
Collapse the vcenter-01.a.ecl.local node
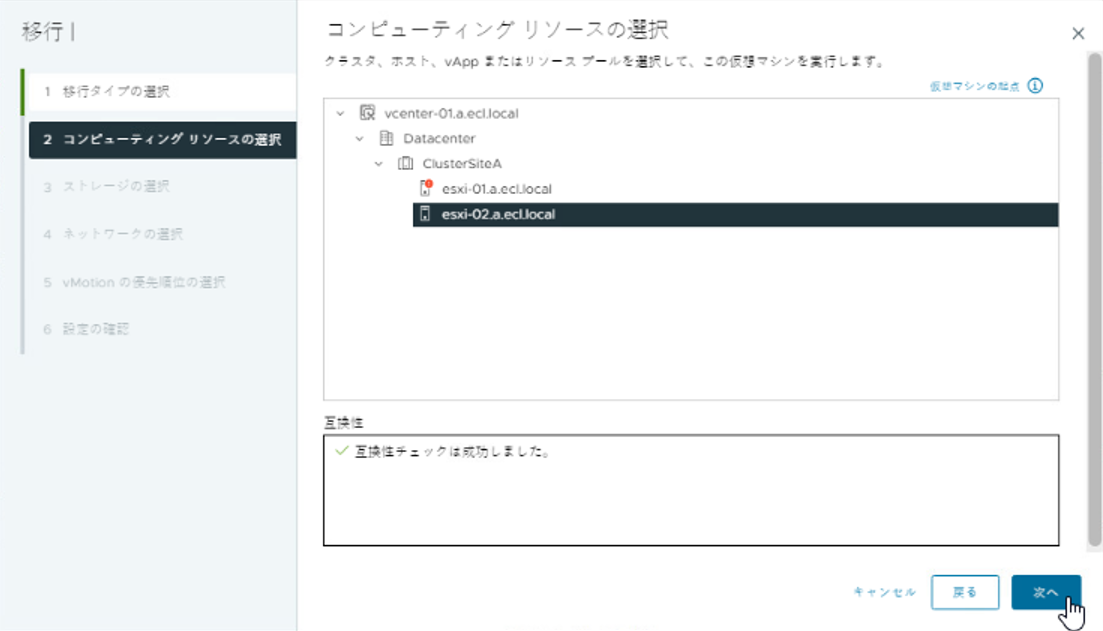(341, 114)
